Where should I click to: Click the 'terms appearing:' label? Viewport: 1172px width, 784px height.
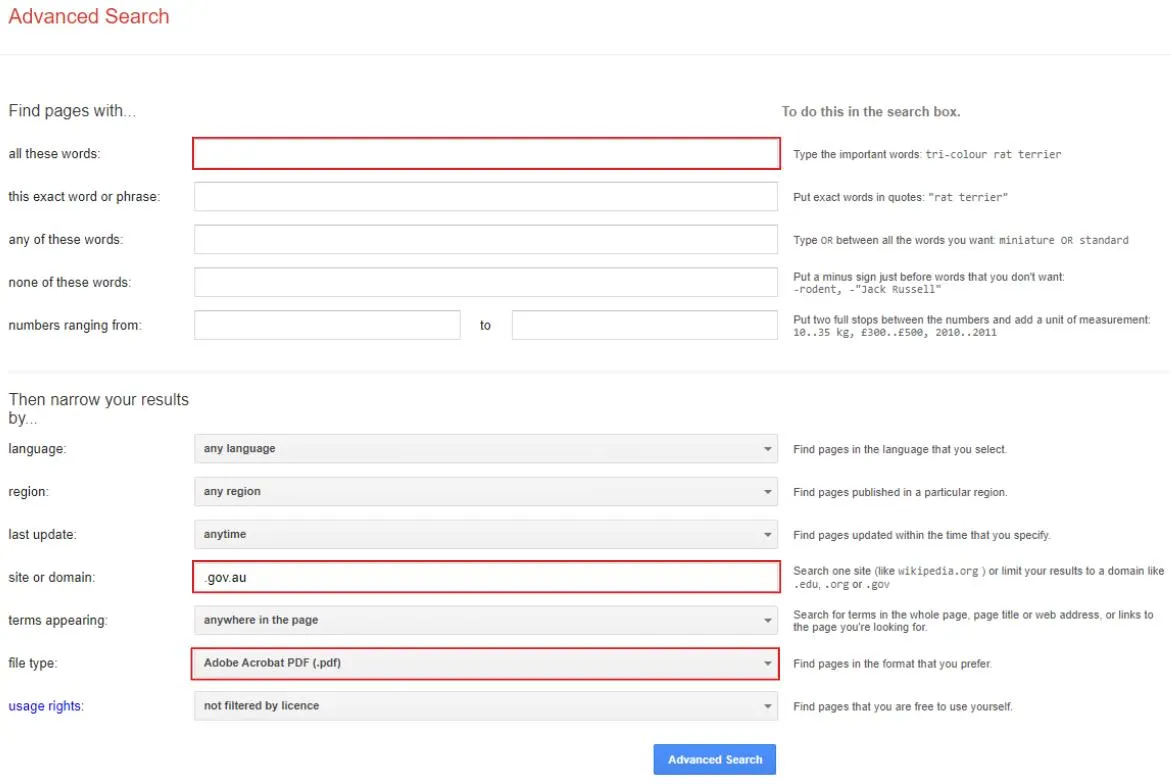point(58,620)
